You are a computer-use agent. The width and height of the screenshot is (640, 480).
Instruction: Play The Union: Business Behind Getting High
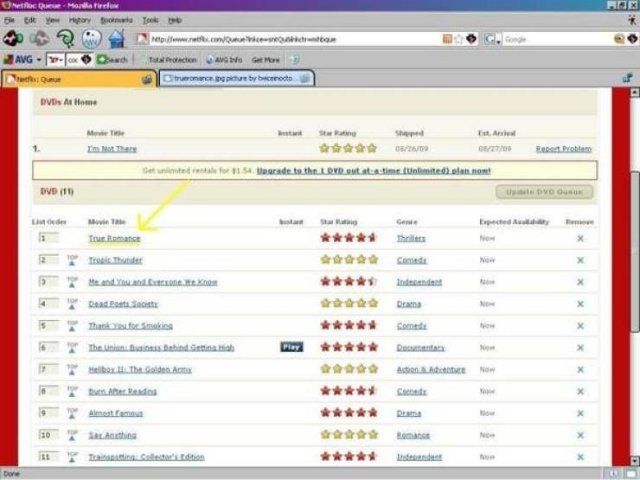[x=291, y=347]
